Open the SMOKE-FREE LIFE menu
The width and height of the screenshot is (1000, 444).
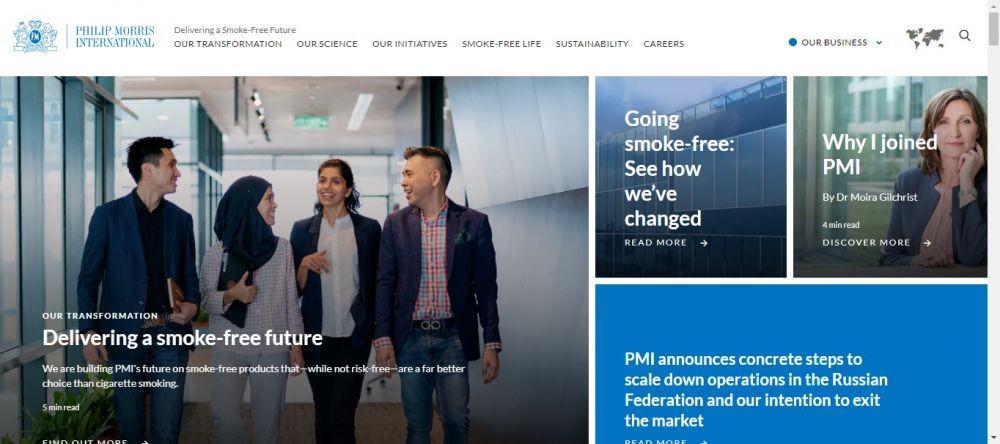[501, 44]
